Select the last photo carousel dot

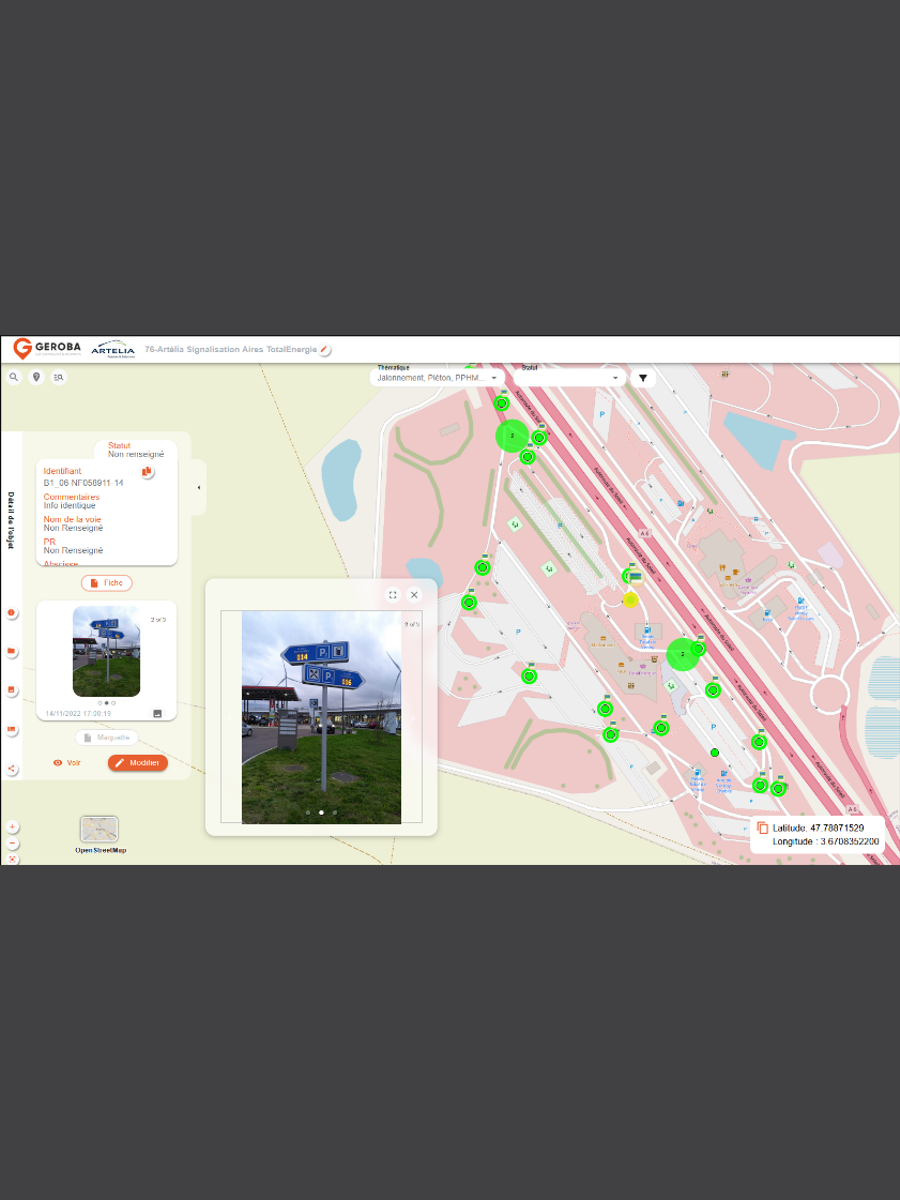334,813
